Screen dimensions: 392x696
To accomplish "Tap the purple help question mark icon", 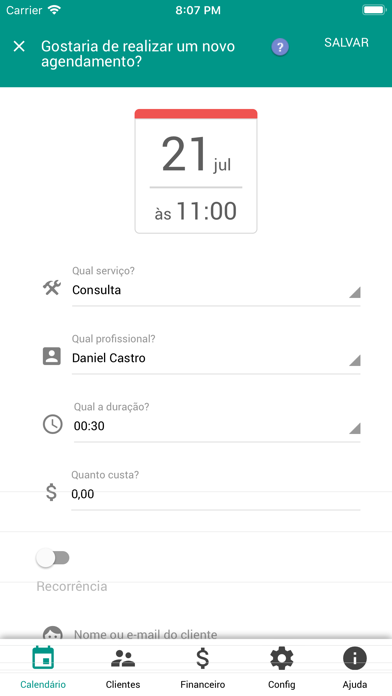I will [x=280, y=47].
